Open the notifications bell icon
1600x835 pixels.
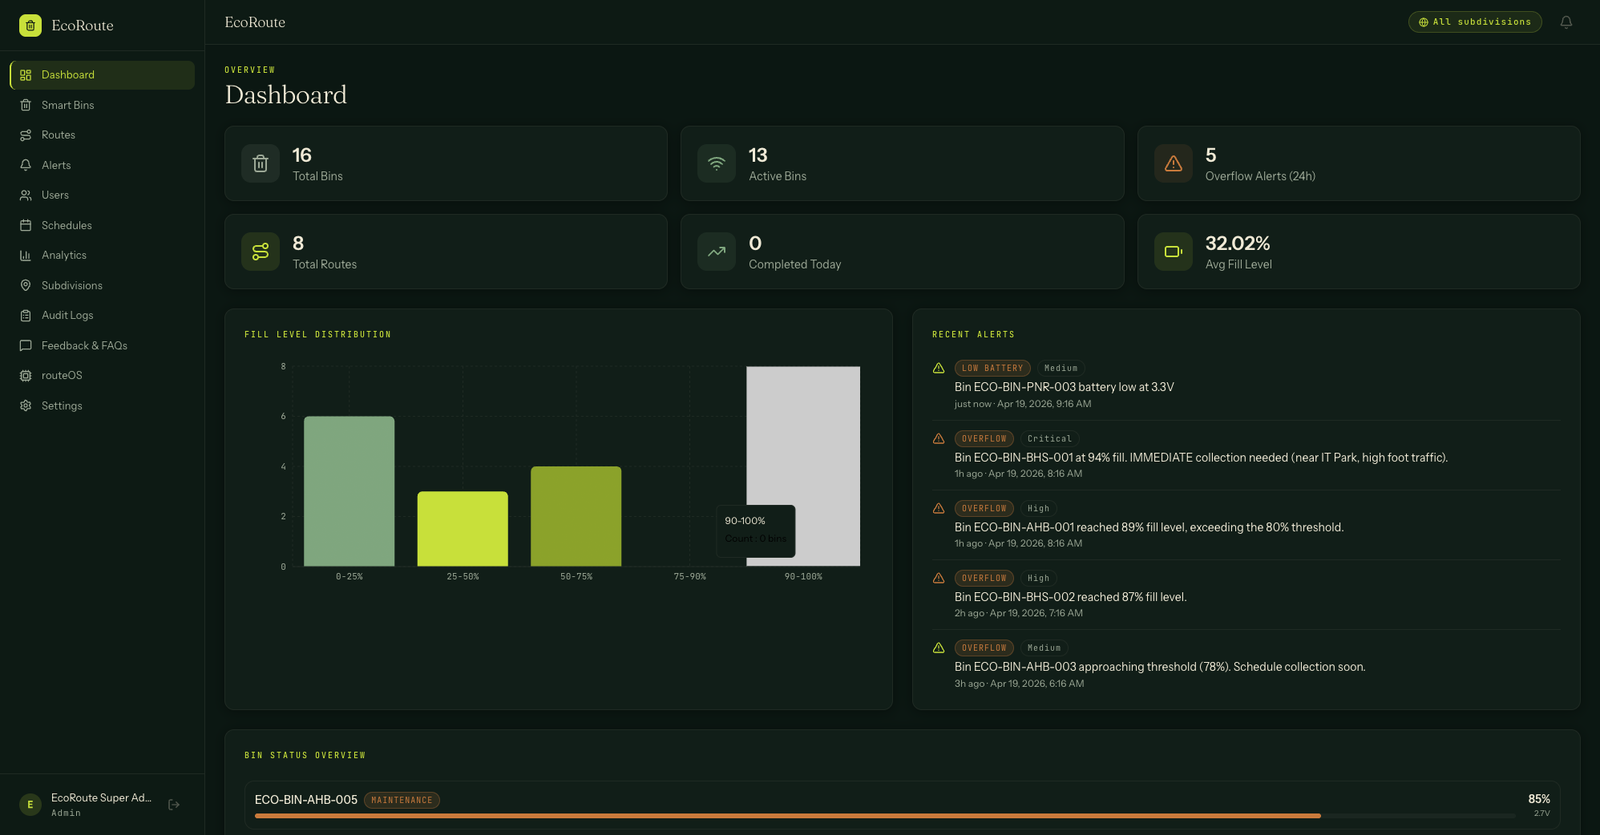coord(1566,22)
